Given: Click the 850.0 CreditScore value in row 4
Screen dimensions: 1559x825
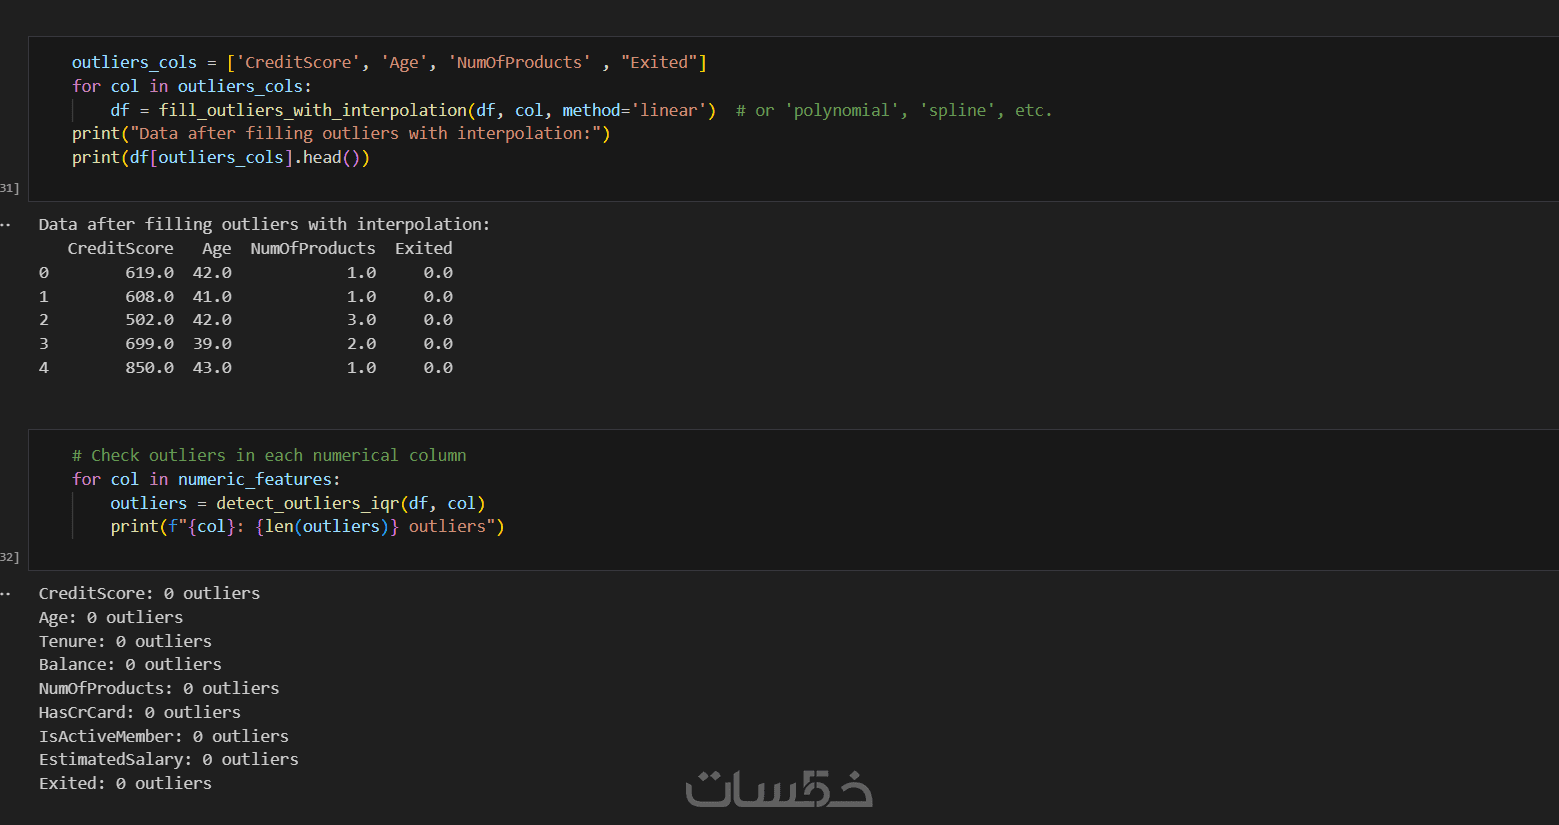Looking at the screenshot, I should [x=149, y=367].
